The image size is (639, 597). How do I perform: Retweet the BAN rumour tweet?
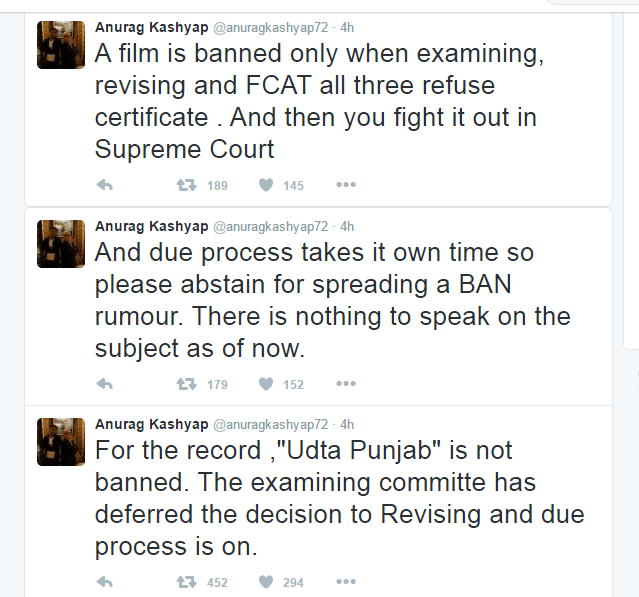point(186,384)
